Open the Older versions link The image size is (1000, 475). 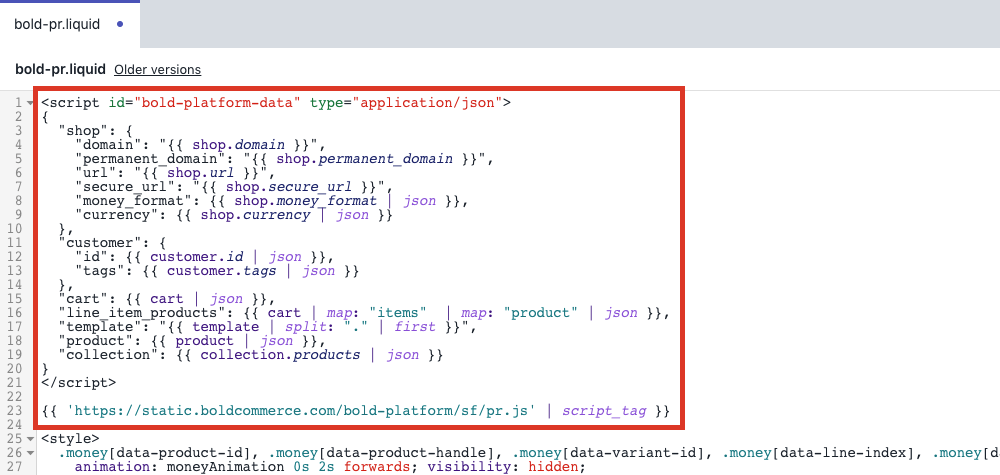coord(158,69)
